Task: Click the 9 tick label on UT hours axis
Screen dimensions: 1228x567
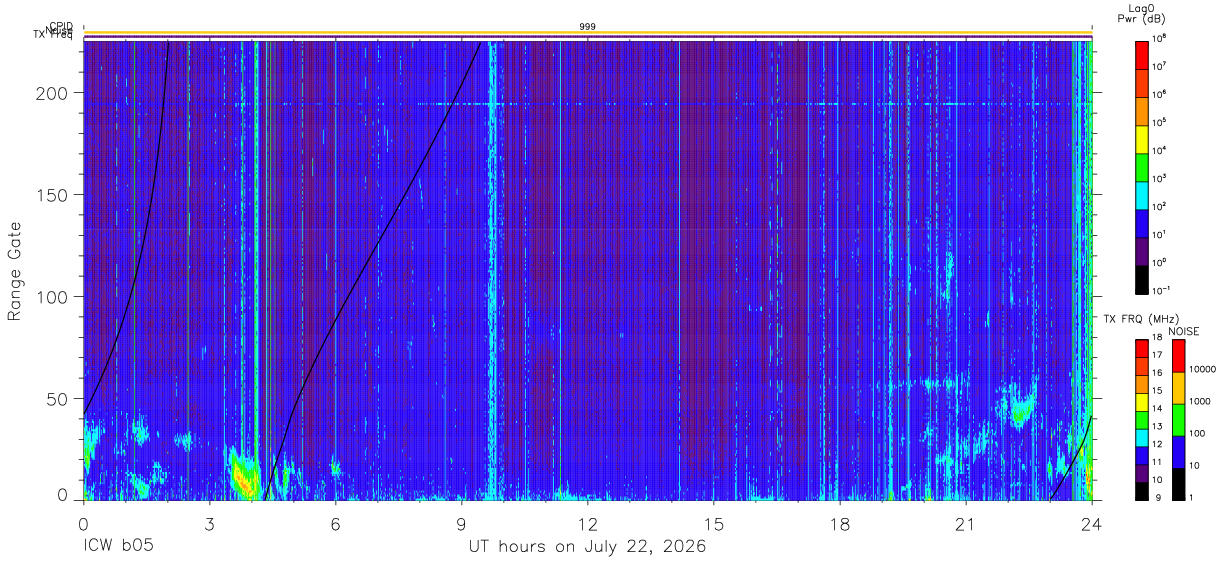Action: point(462,524)
